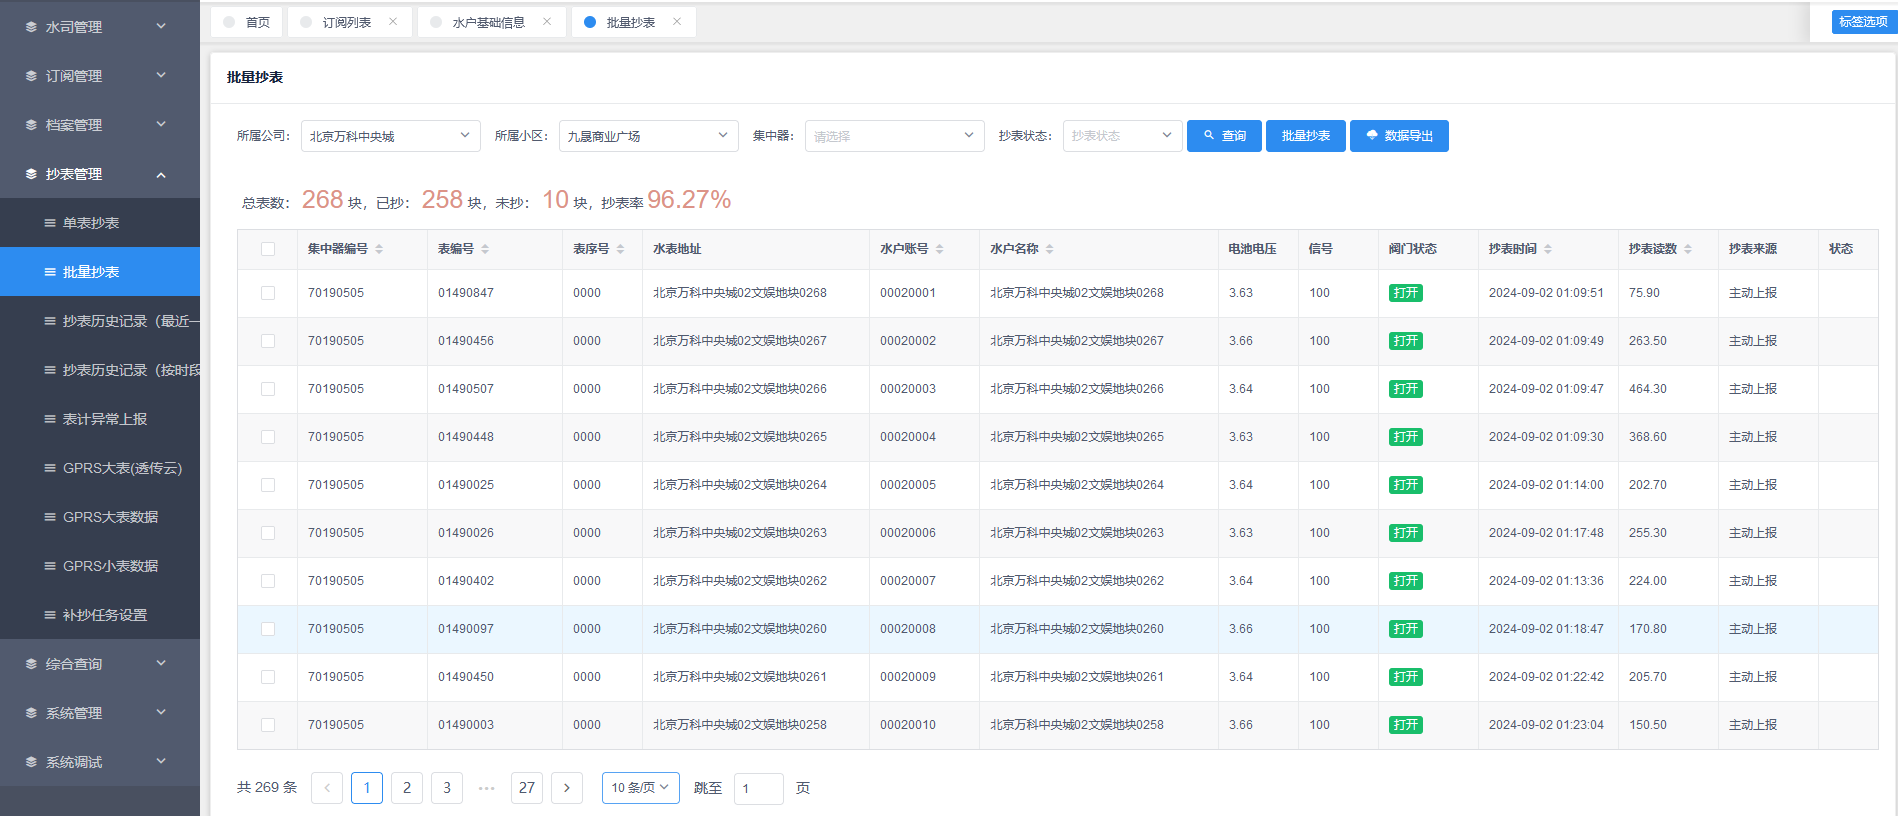Click the 档案管理 sidebar layers icon
The height and width of the screenshot is (816, 1898).
pyautogui.click(x=31, y=125)
